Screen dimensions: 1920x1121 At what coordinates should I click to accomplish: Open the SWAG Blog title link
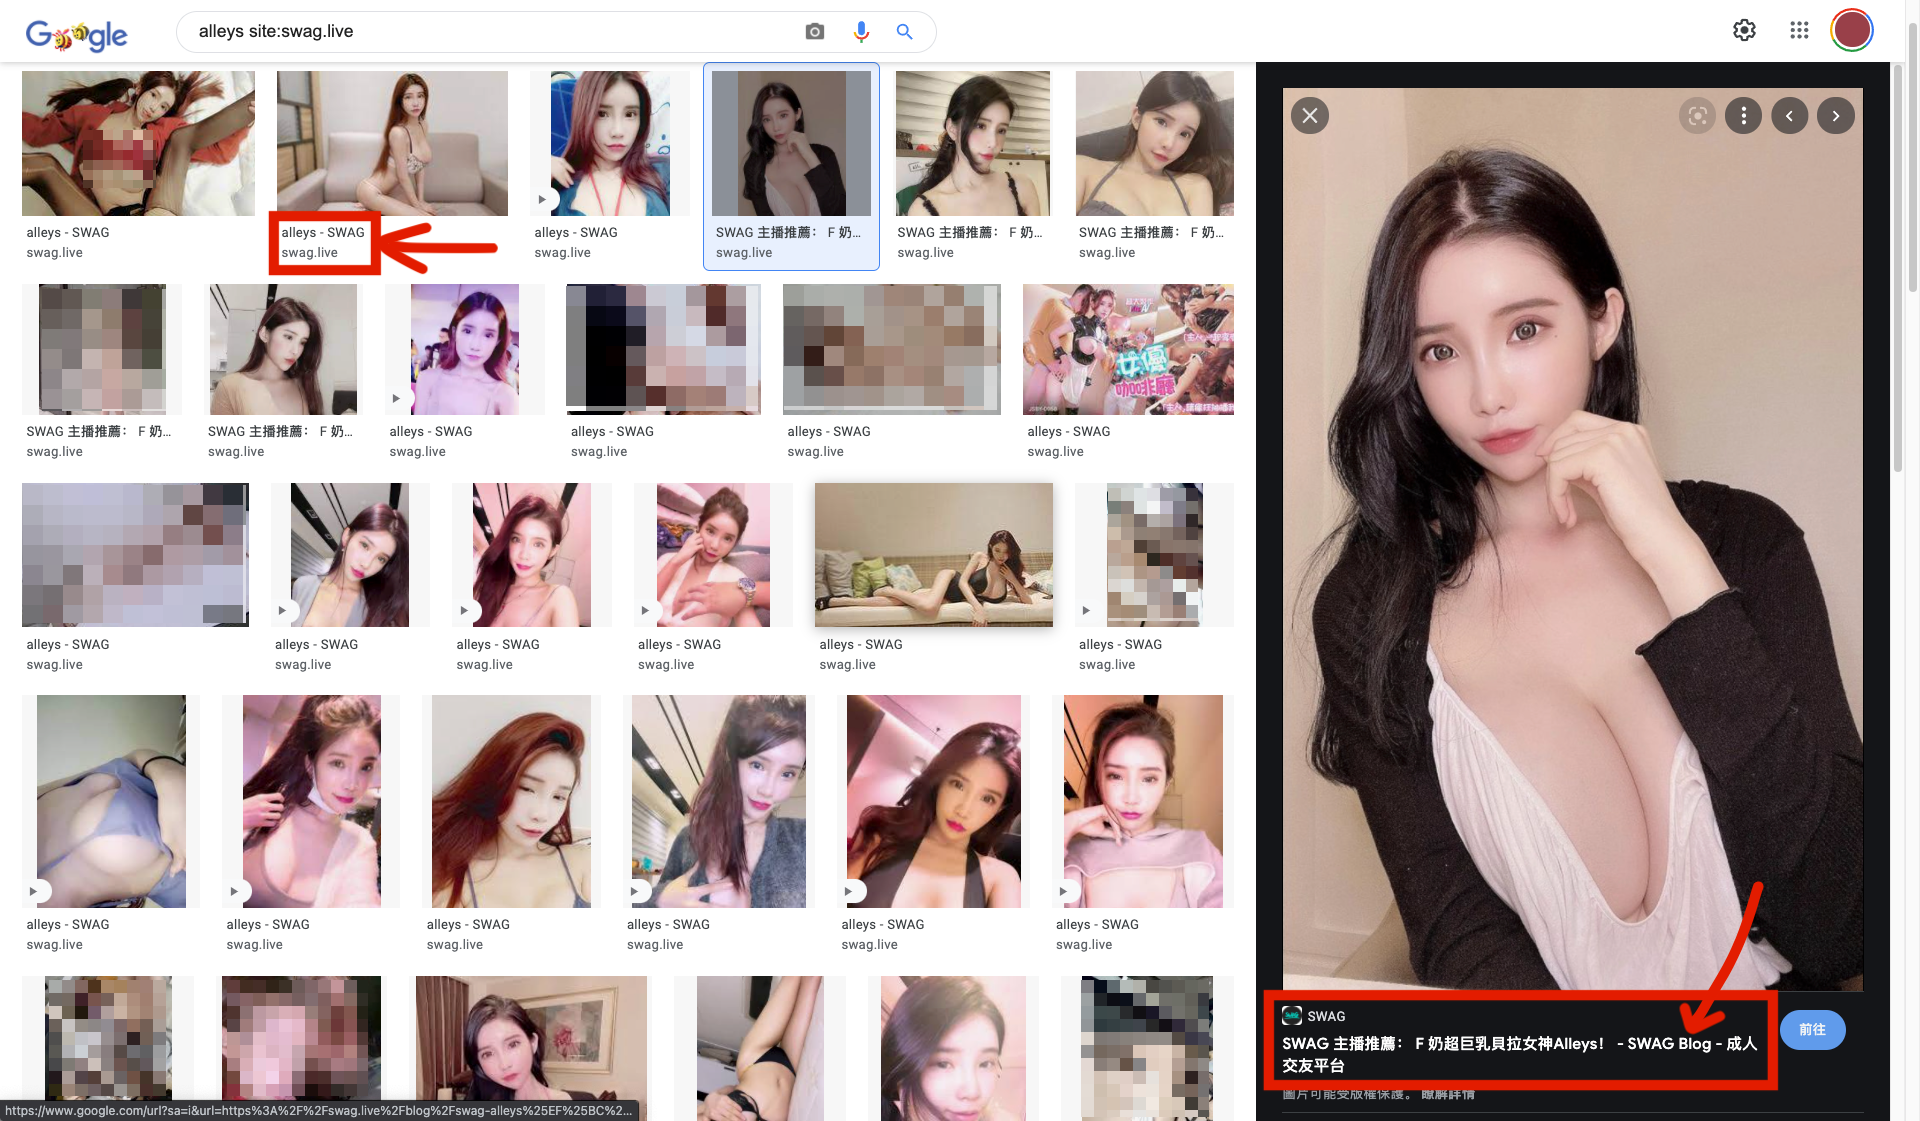click(1519, 1054)
